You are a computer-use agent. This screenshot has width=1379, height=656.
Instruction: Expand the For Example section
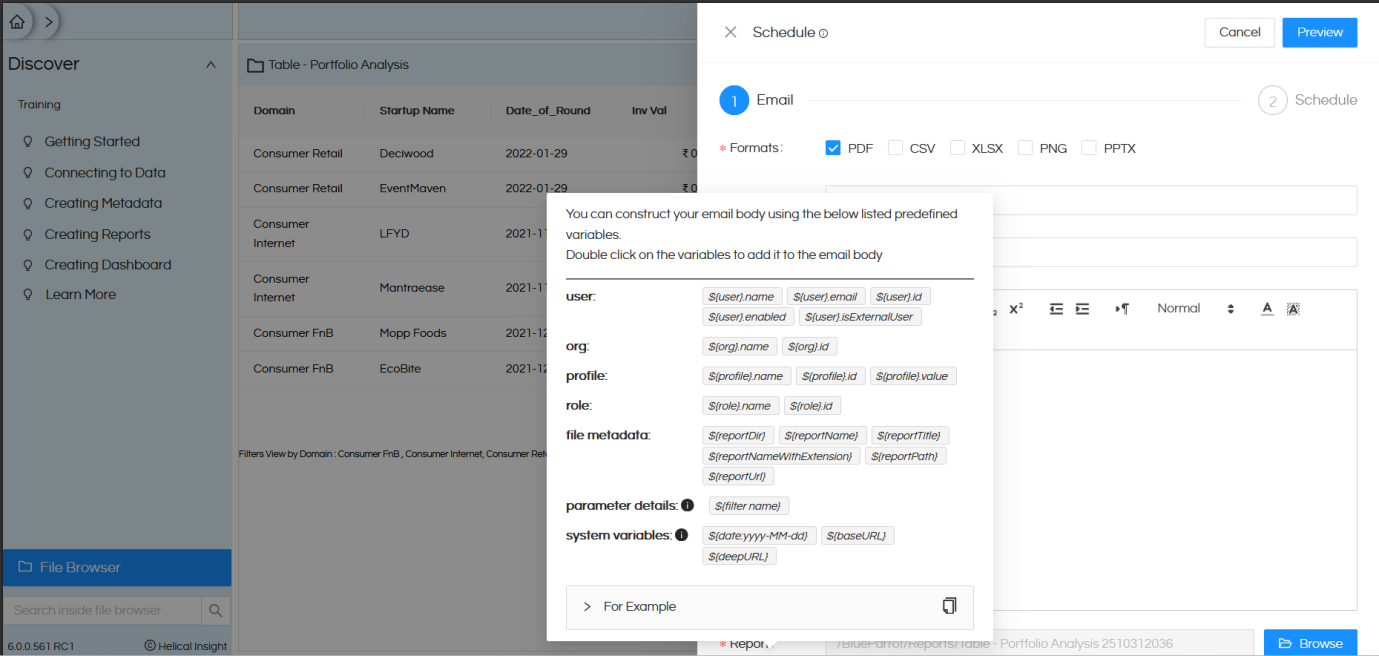(587, 606)
